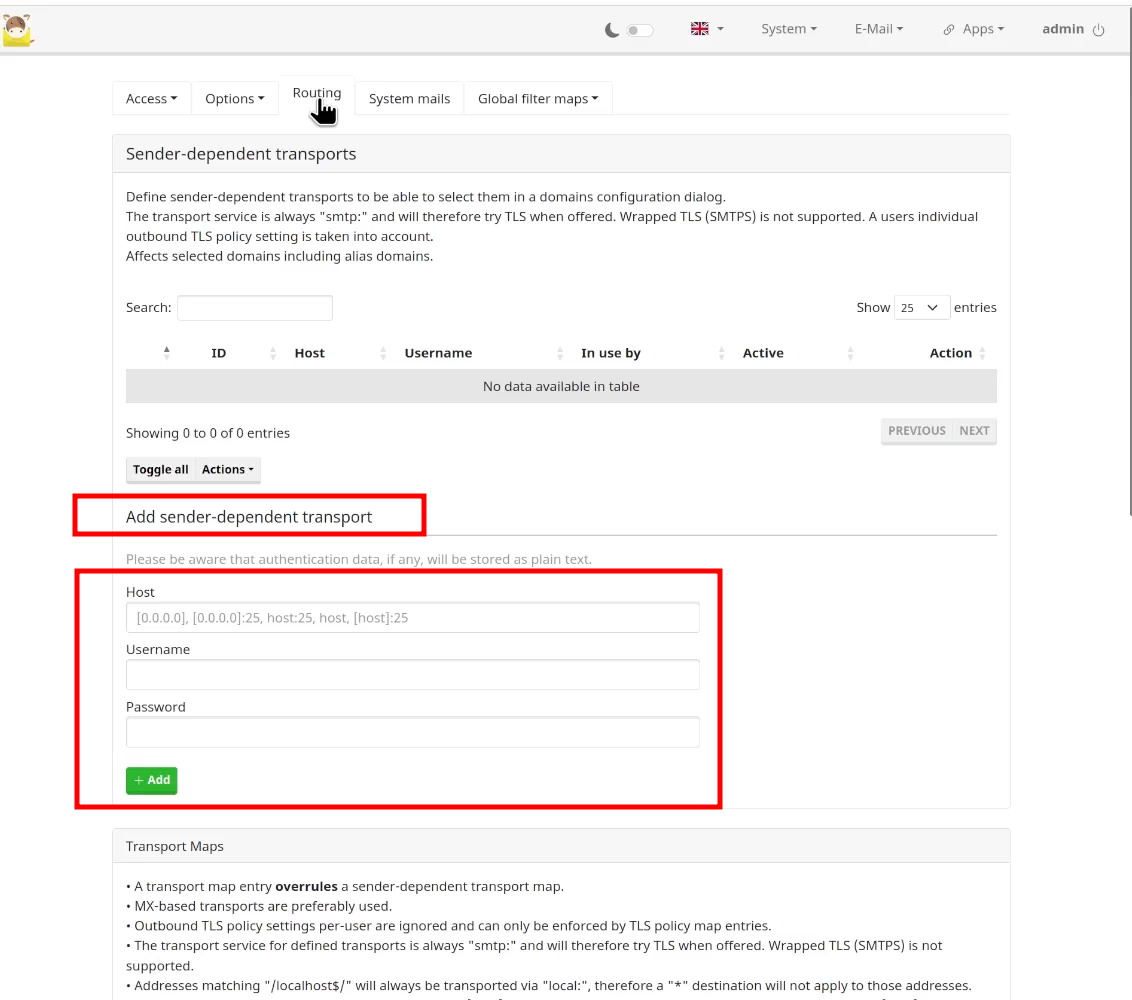
Task: Sort table by In use by column
Action: tap(611, 353)
